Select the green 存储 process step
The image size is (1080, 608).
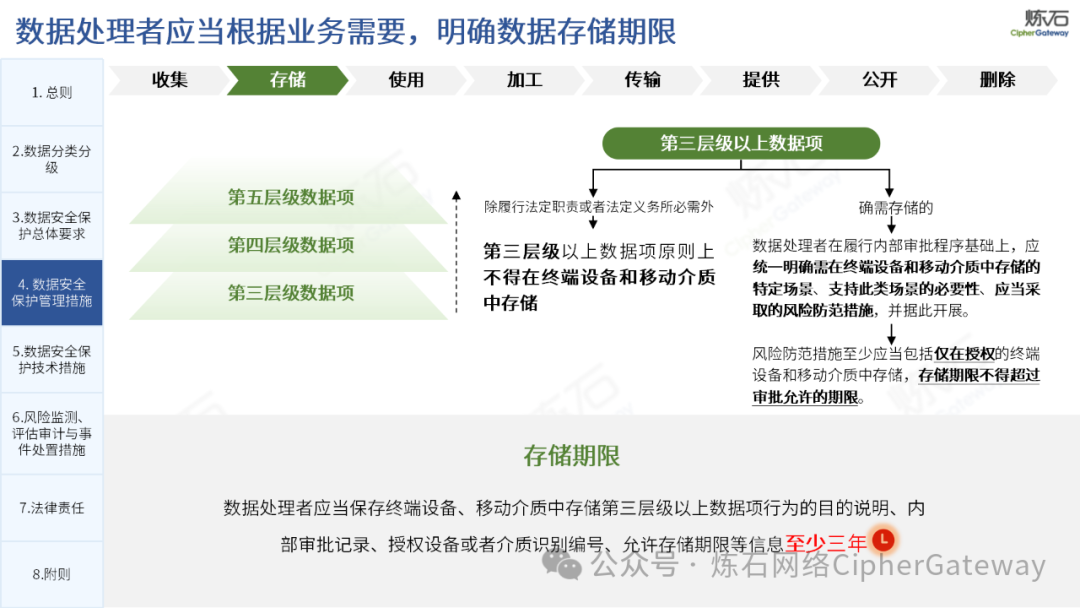(288, 80)
